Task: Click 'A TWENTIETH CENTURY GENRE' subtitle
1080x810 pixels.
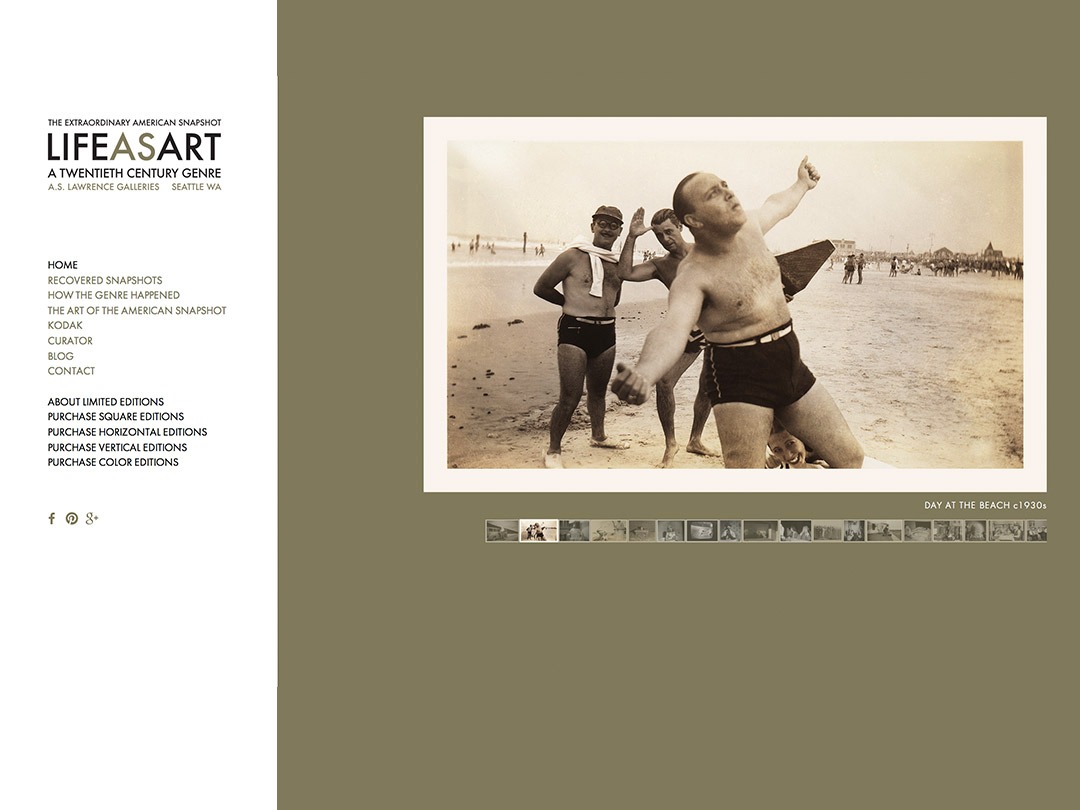Action: point(134,173)
